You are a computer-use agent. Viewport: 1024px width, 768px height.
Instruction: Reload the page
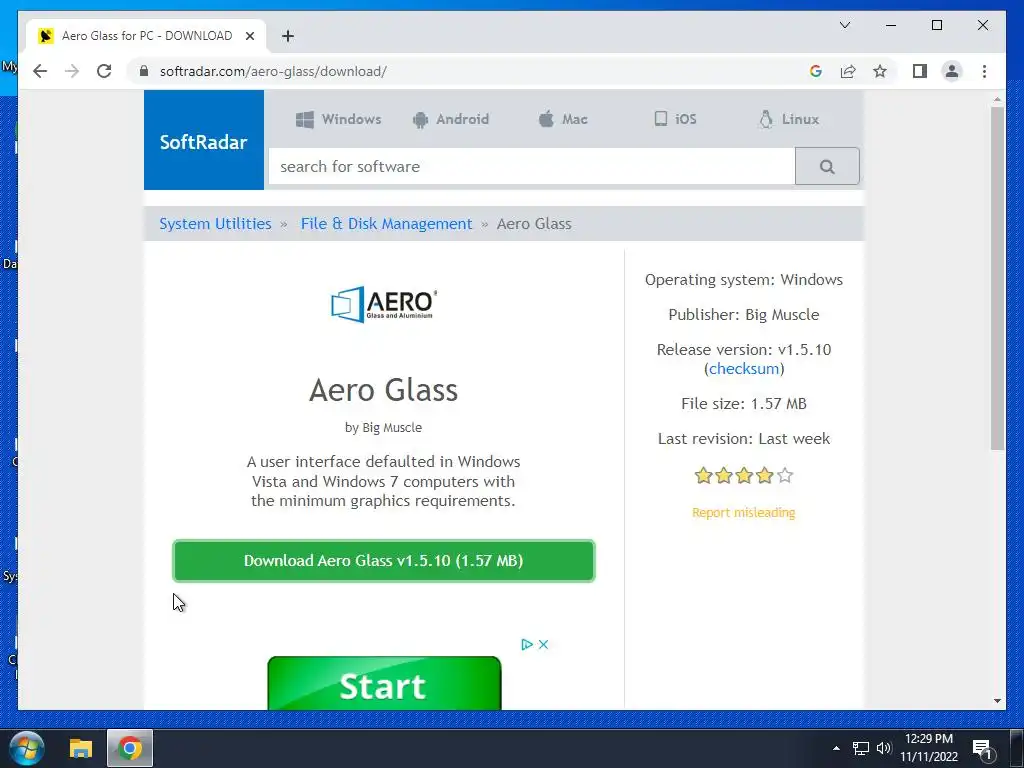pyautogui.click(x=104, y=71)
